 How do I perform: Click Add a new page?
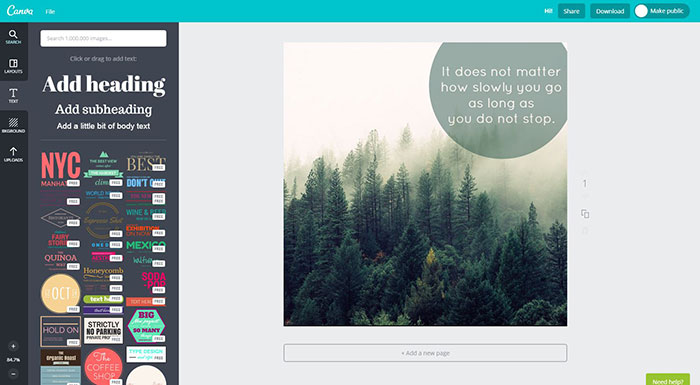coord(425,353)
